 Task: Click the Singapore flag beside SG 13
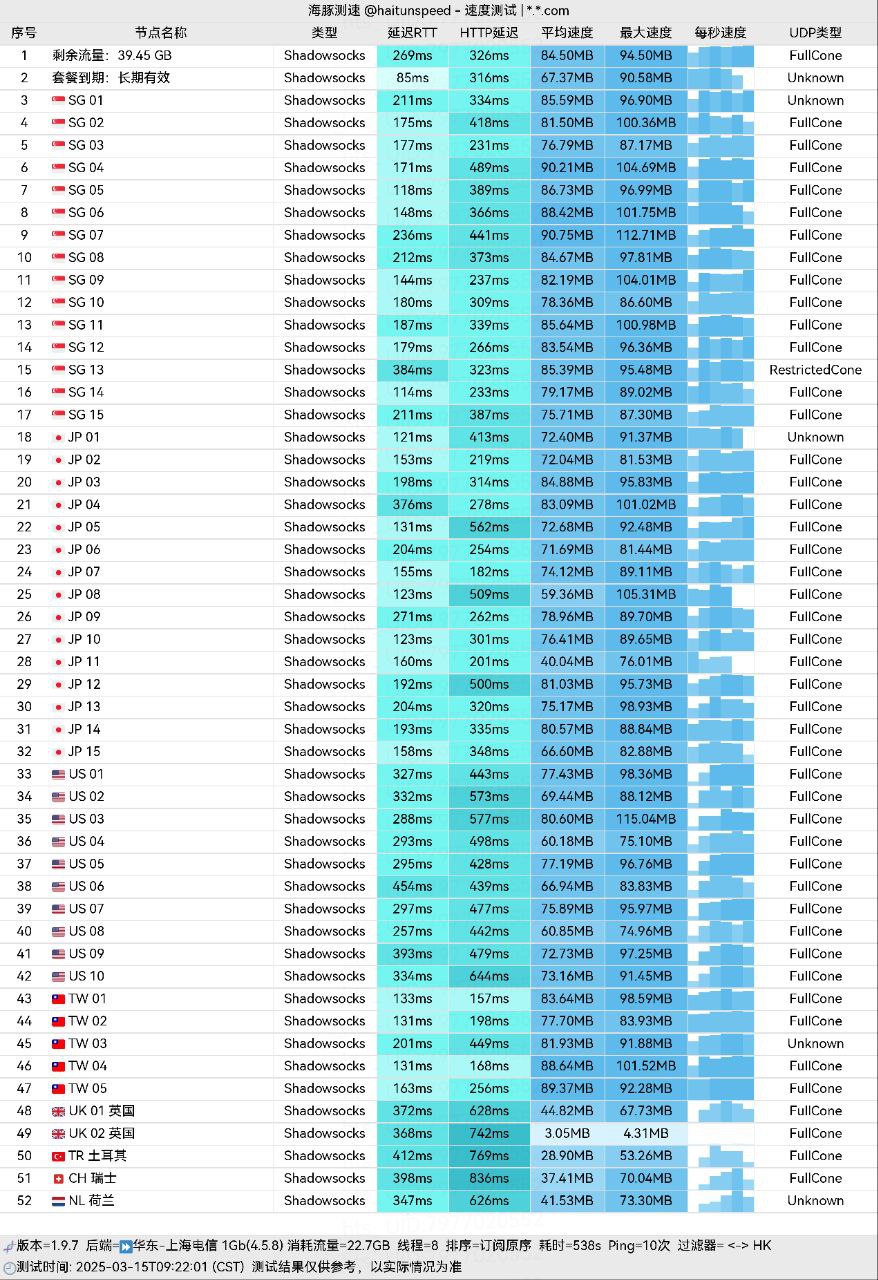pyautogui.click(x=58, y=370)
